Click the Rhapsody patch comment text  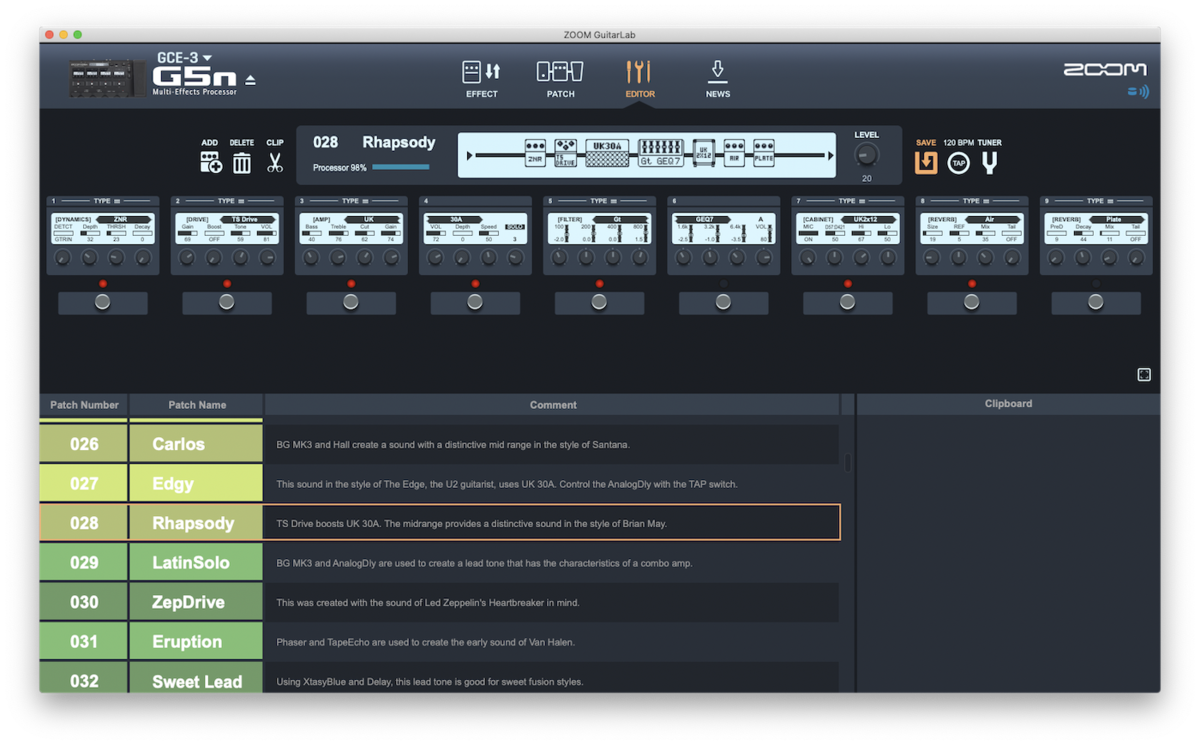[x=471, y=523]
